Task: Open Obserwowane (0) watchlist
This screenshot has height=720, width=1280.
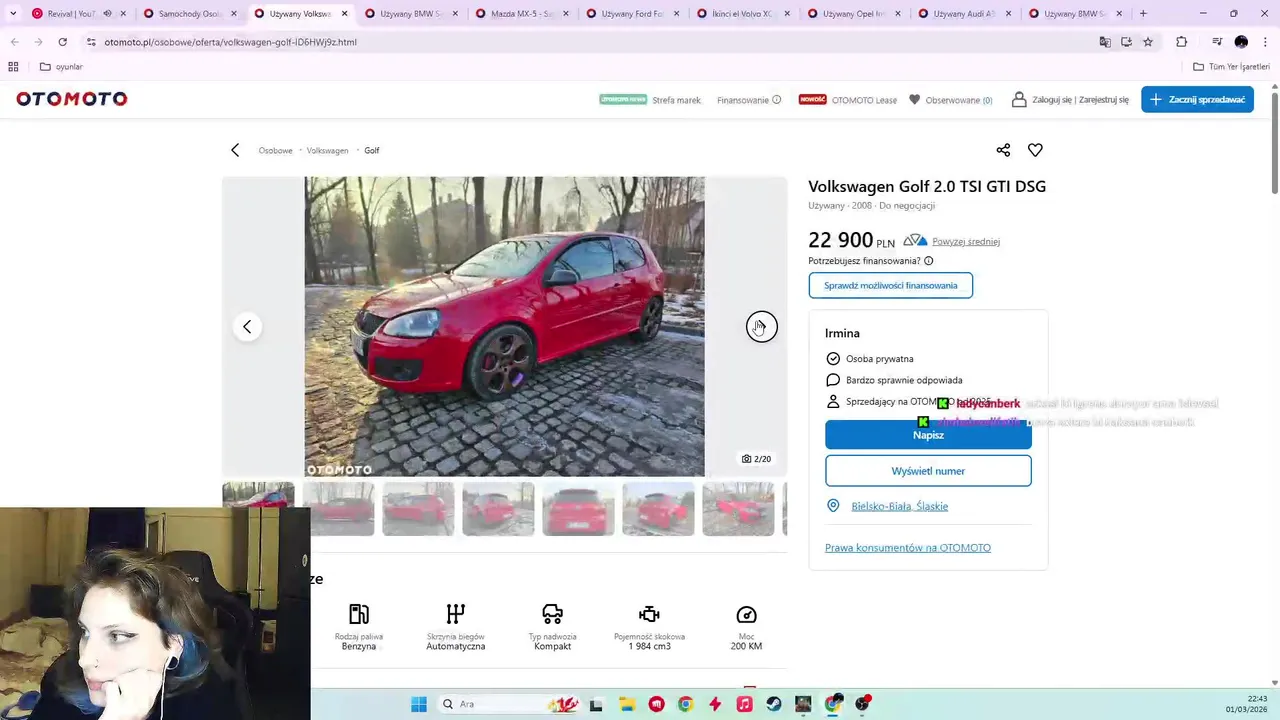Action: click(950, 100)
